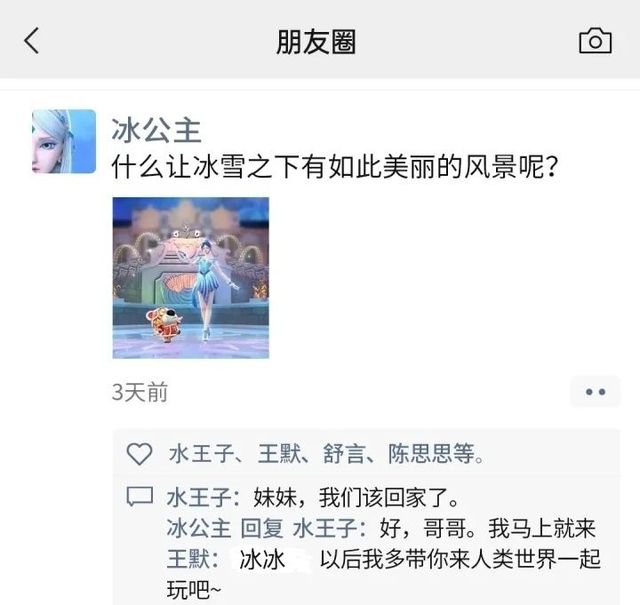The image size is (640, 605).
Task: Tap the back arrow icon
Action: tap(31, 41)
